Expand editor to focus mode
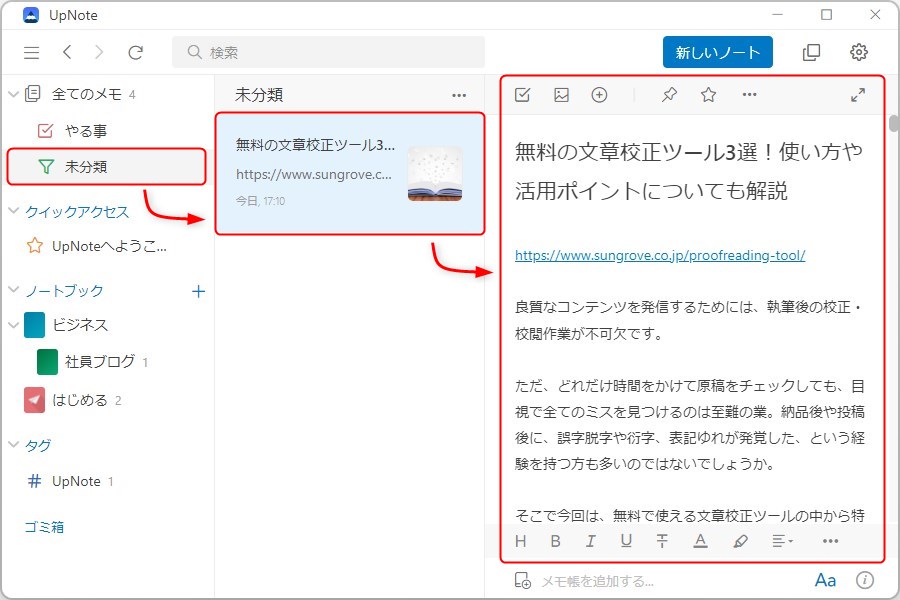Image resolution: width=900 pixels, height=600 pixels. 858,95
